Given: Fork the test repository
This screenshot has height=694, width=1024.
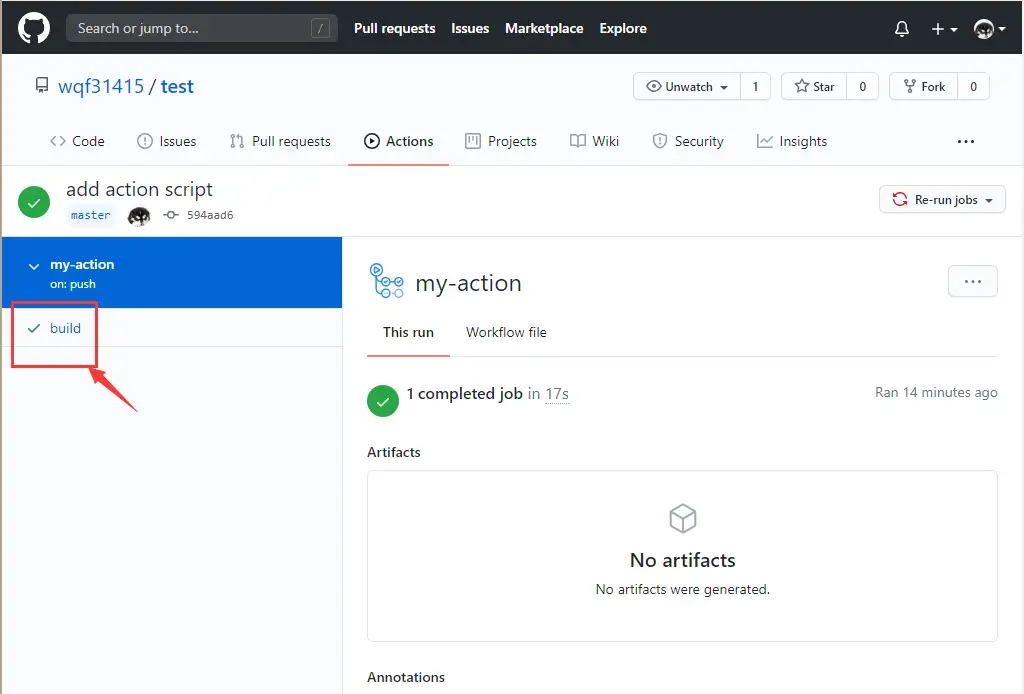Looking at the screenshot, I should [923, 87].
